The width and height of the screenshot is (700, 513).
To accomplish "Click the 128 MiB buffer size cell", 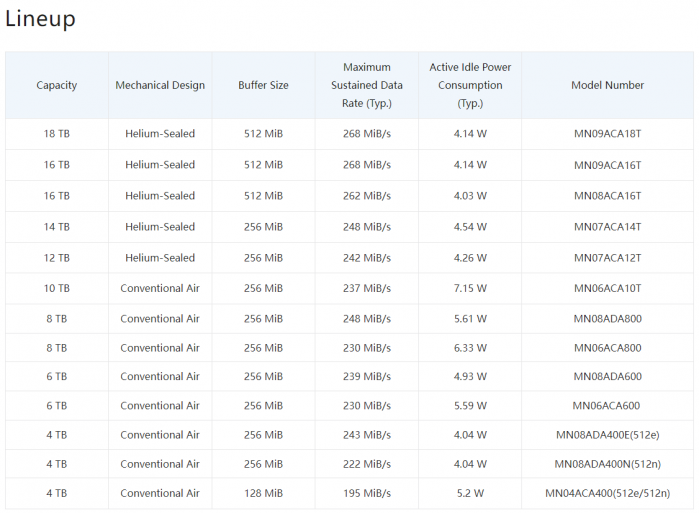I will point(263,493).
